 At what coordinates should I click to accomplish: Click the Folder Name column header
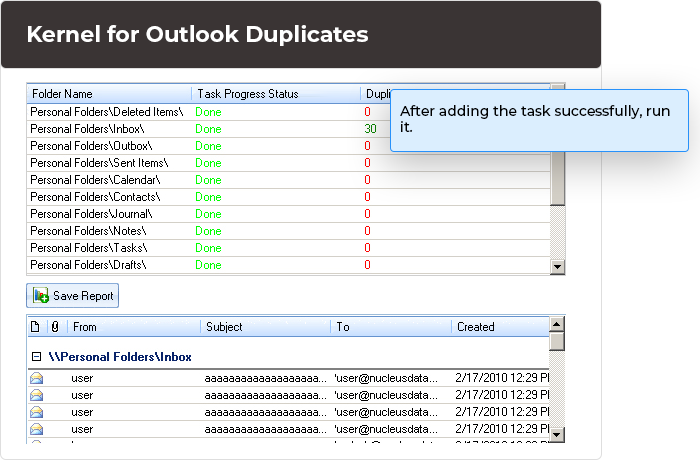pyautogui.click(x=109, y=94)
